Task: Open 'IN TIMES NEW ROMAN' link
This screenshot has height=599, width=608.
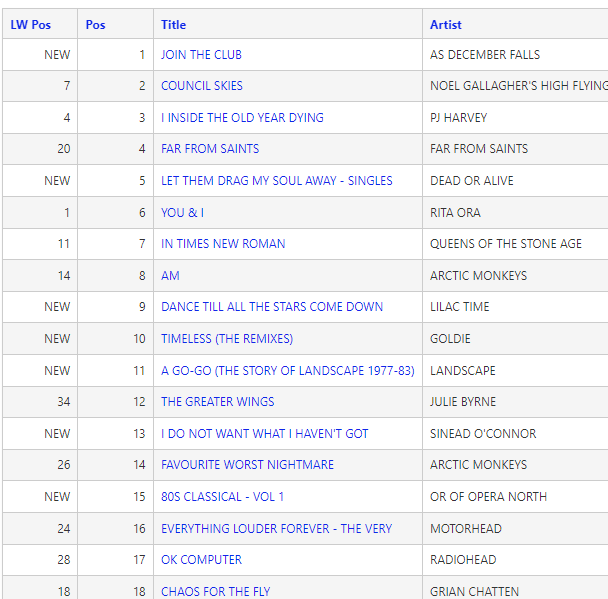Action: pyautogui.click(x=223, y=244)
